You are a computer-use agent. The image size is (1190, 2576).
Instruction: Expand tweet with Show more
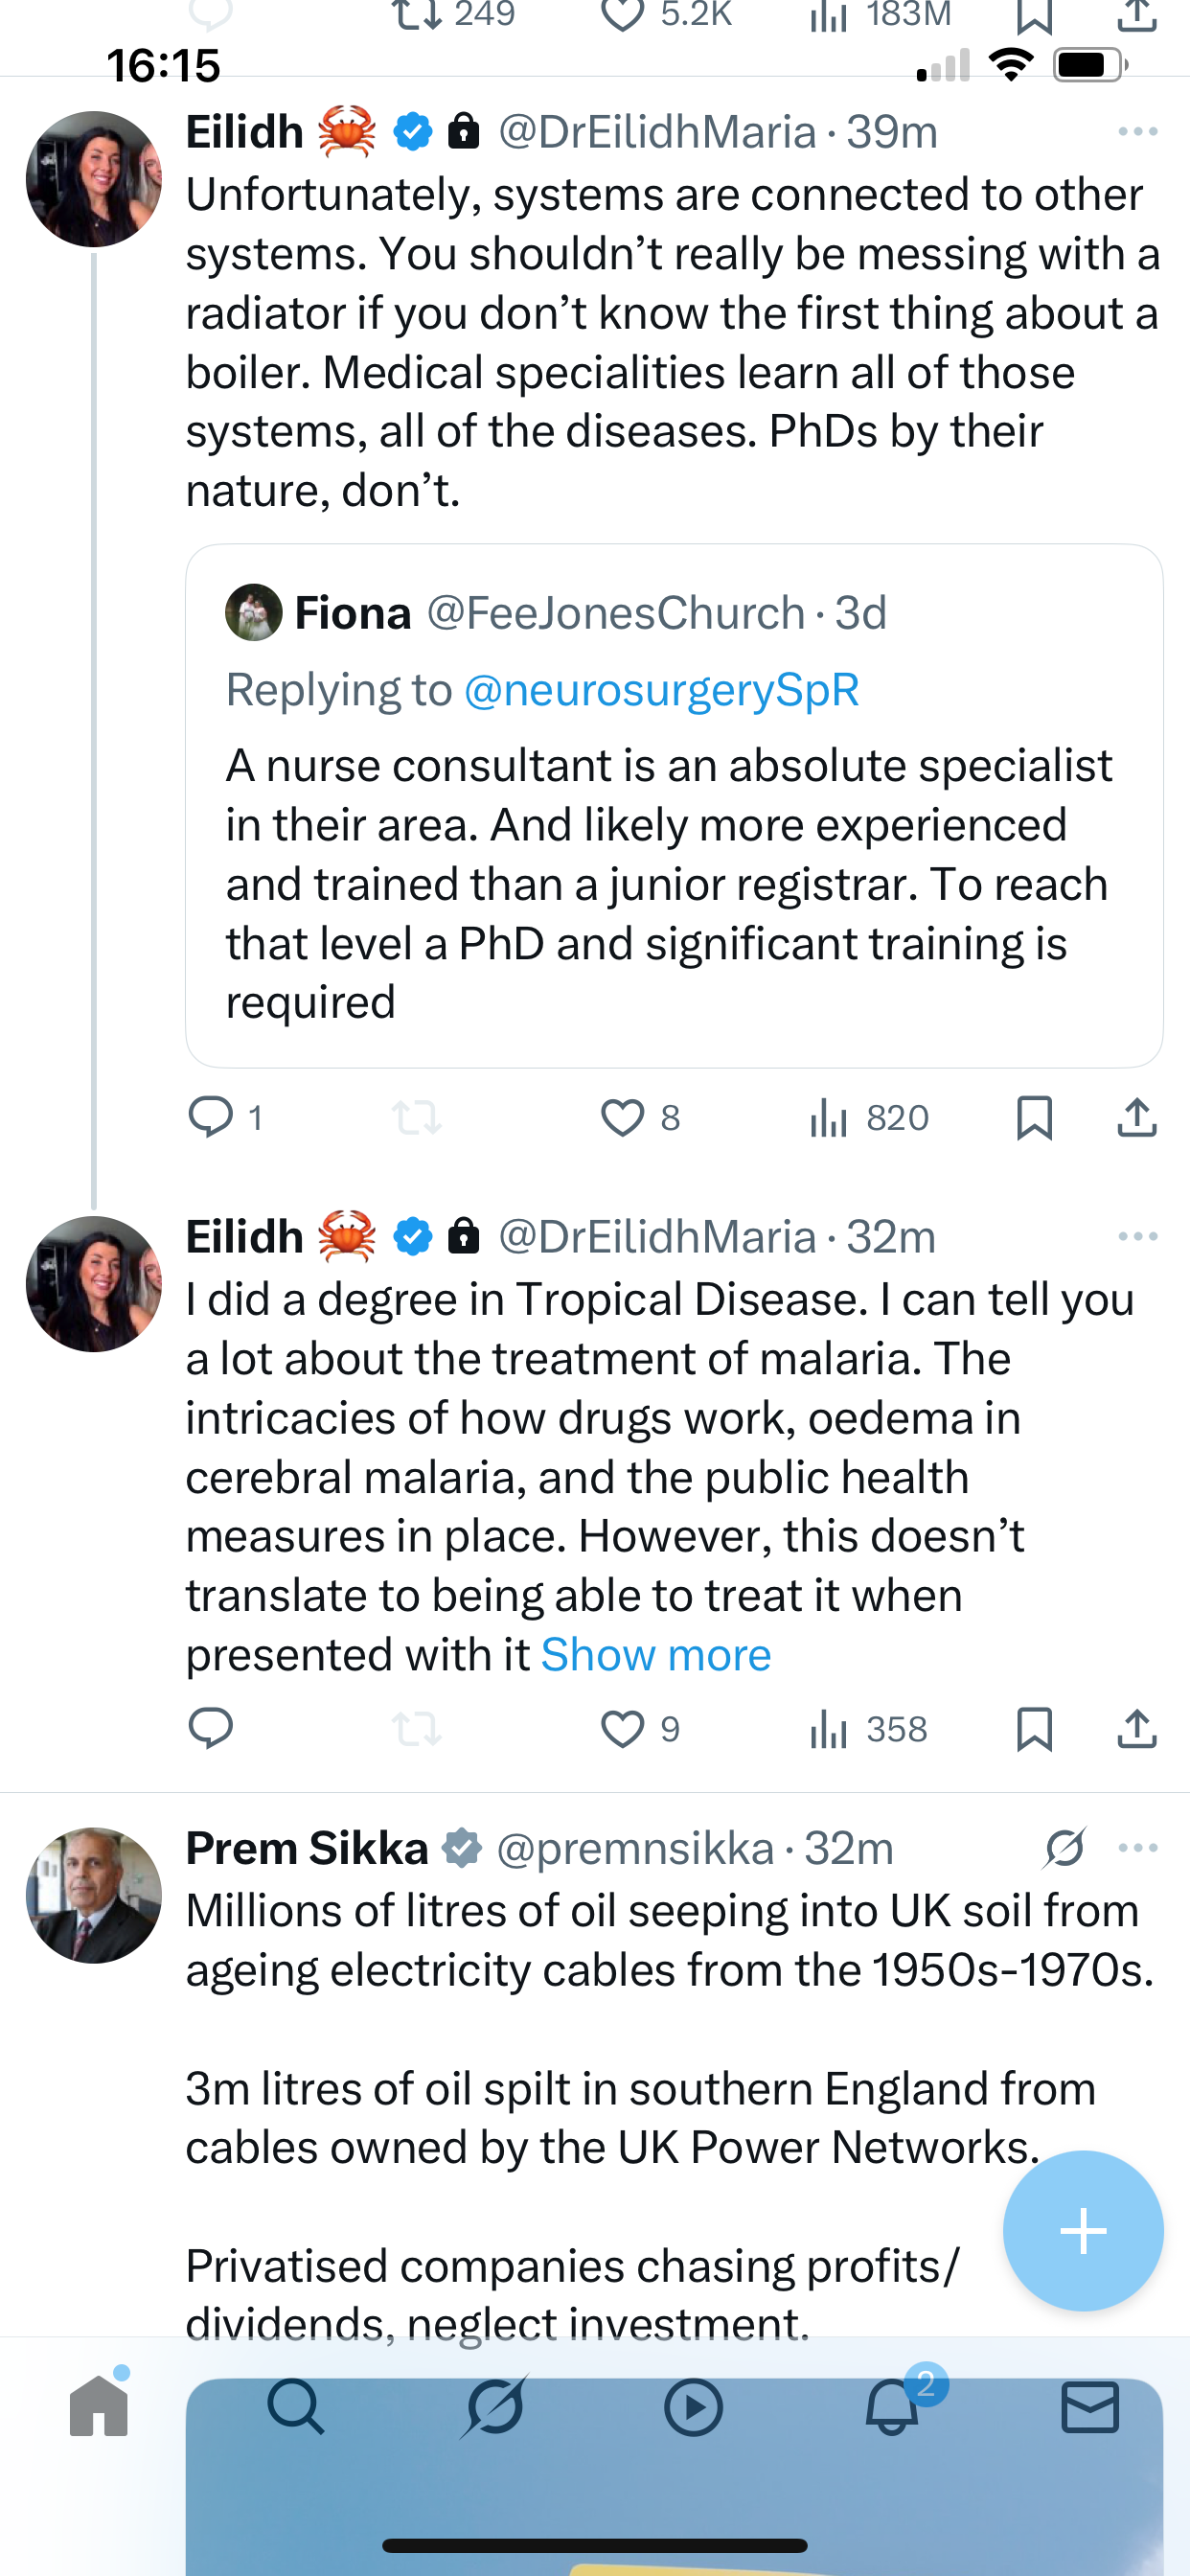656,1655
